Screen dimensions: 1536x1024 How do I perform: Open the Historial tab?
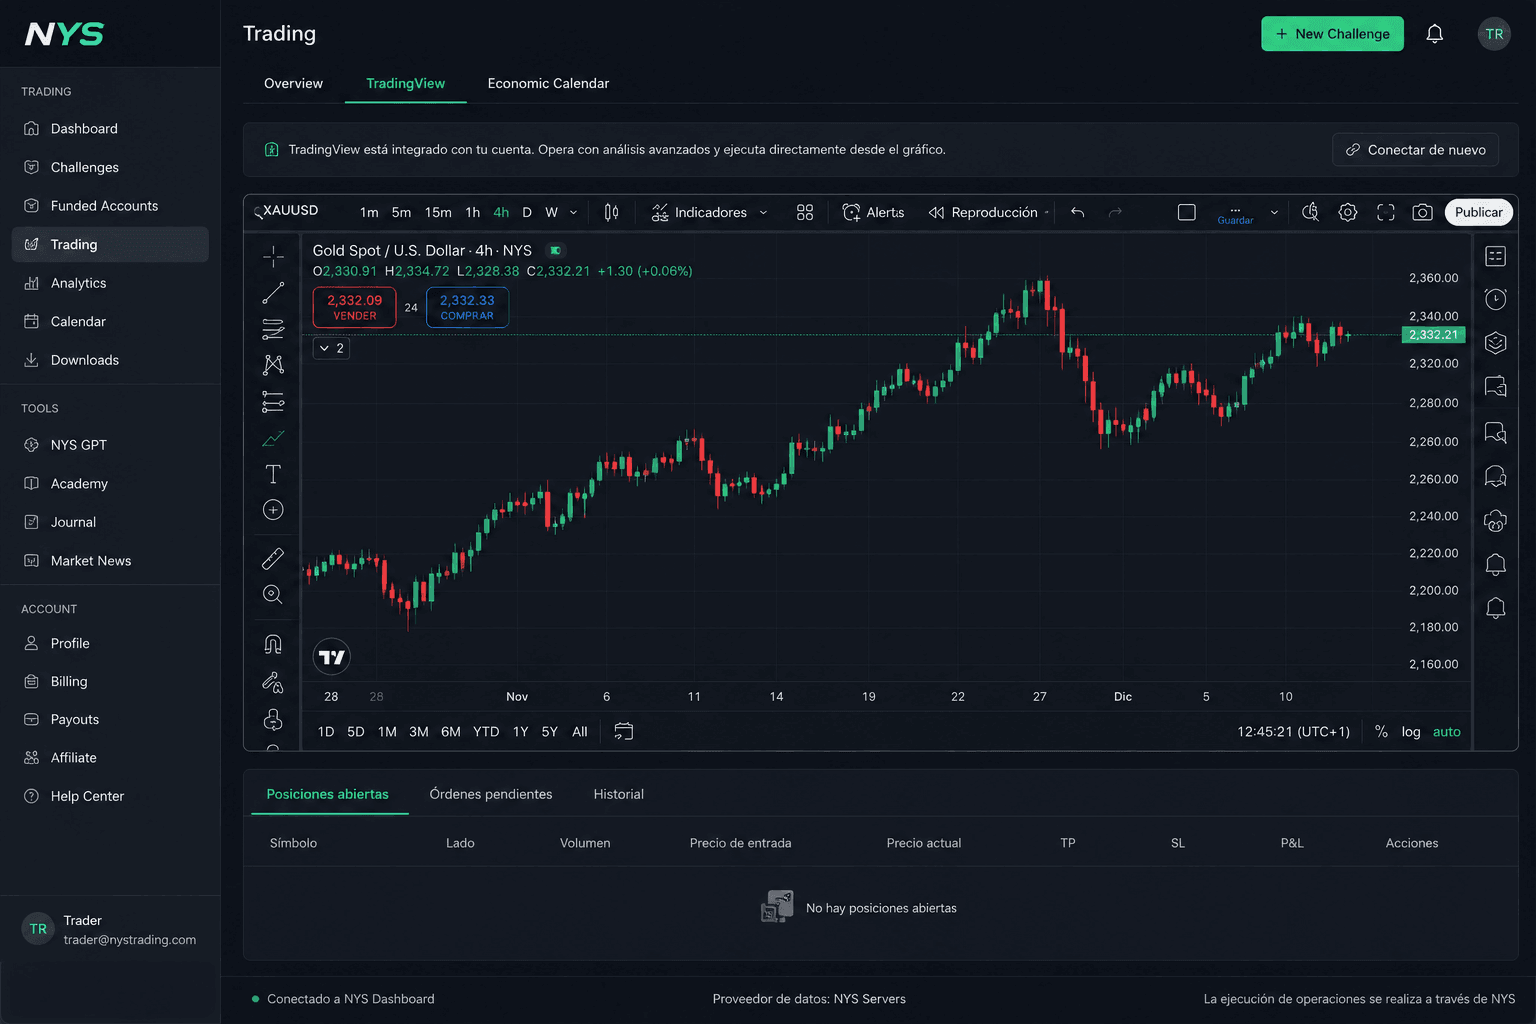(x=618, y=794)
